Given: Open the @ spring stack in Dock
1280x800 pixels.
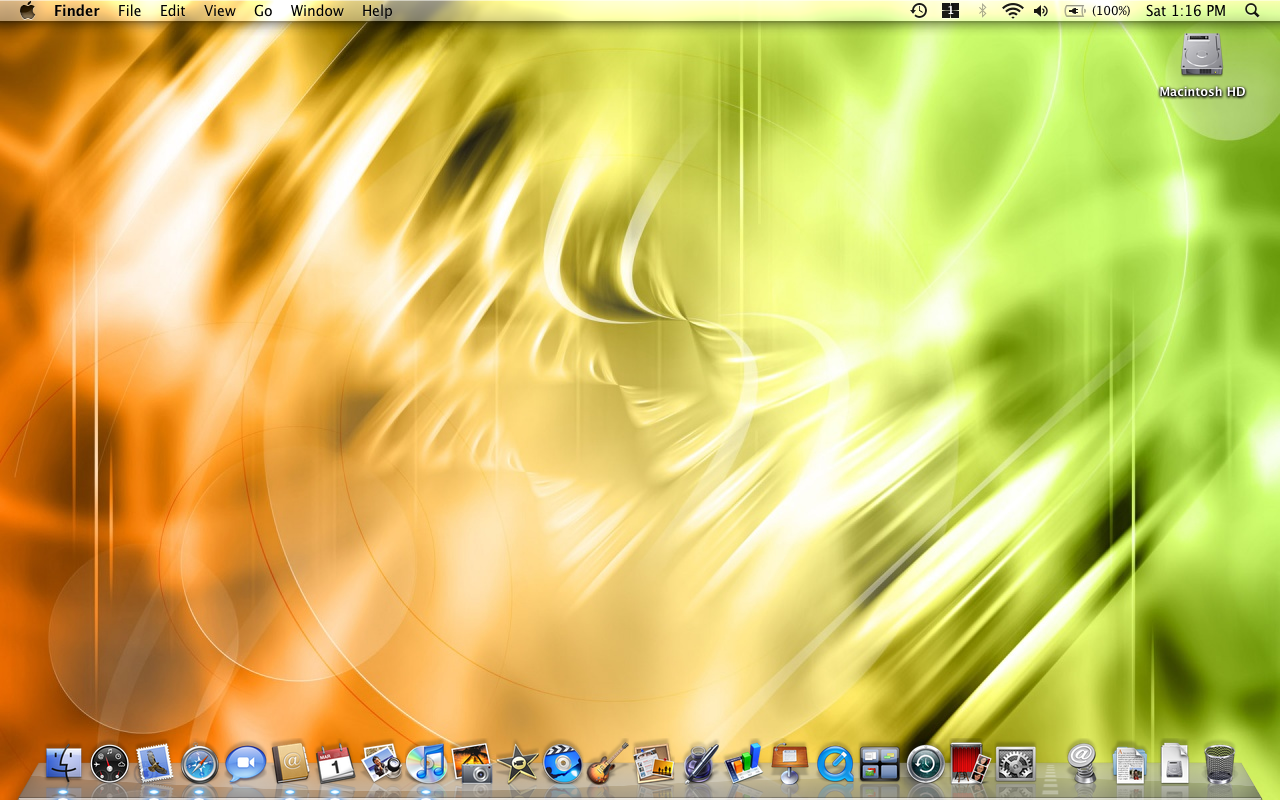Looking at the screenshot, I should tap(1083, 765).
